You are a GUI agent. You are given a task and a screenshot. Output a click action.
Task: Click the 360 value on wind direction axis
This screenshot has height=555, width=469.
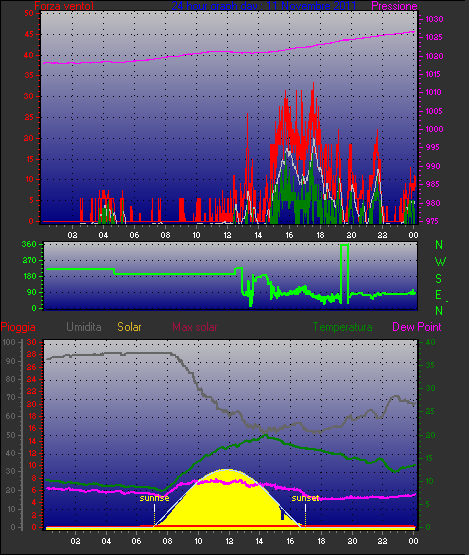click(x=29, y=244)
